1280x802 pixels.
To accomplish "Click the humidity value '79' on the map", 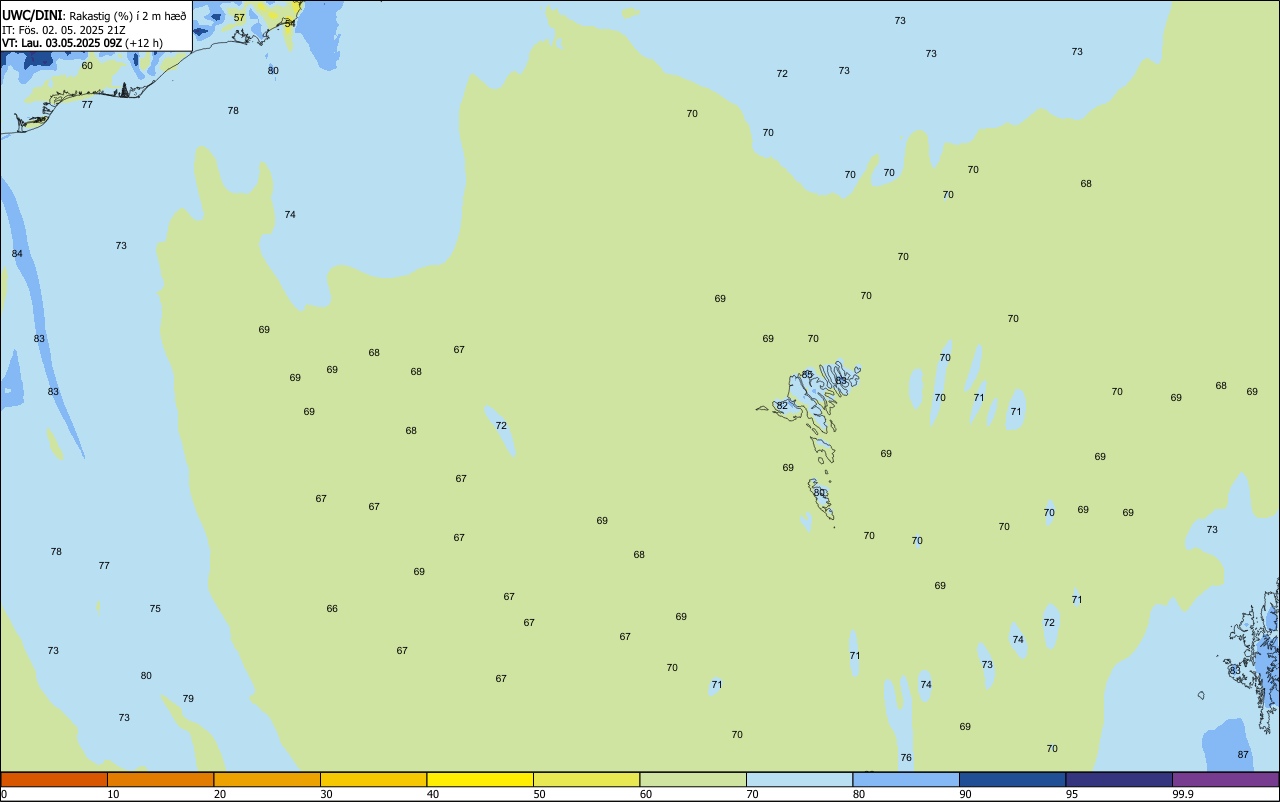I will point(188,699).
